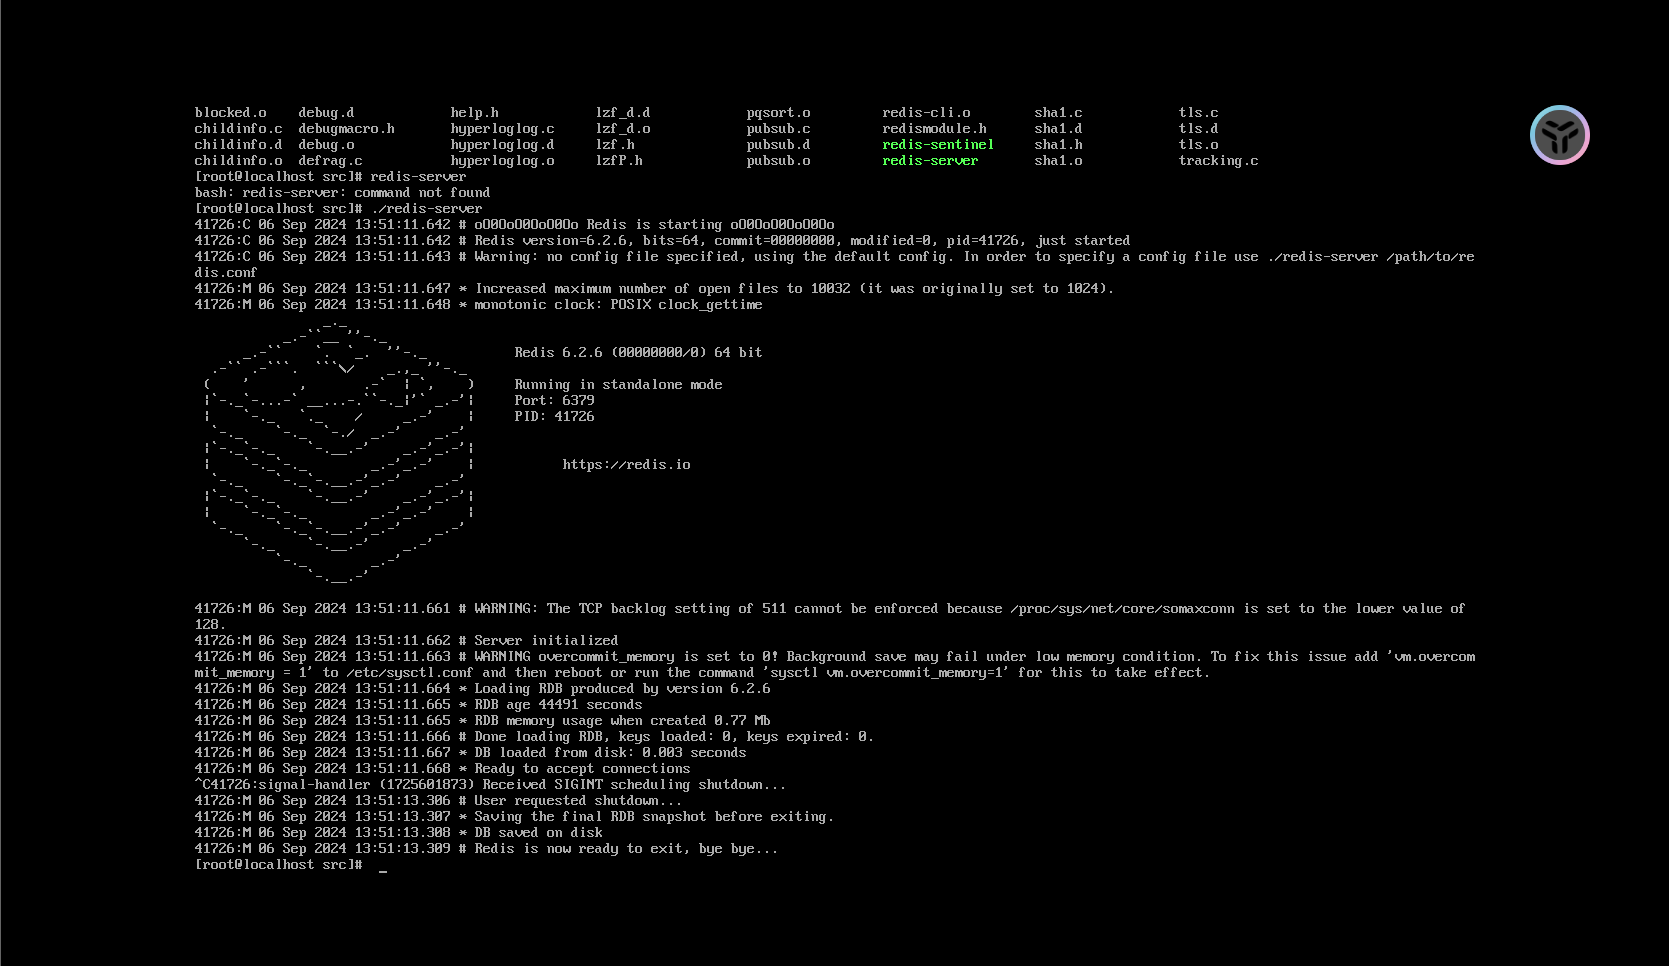Screen dimensions: 1669x966
Task: Click the hyperloglog.c file name
Action: pyautogui.click(x=502, y=128)
